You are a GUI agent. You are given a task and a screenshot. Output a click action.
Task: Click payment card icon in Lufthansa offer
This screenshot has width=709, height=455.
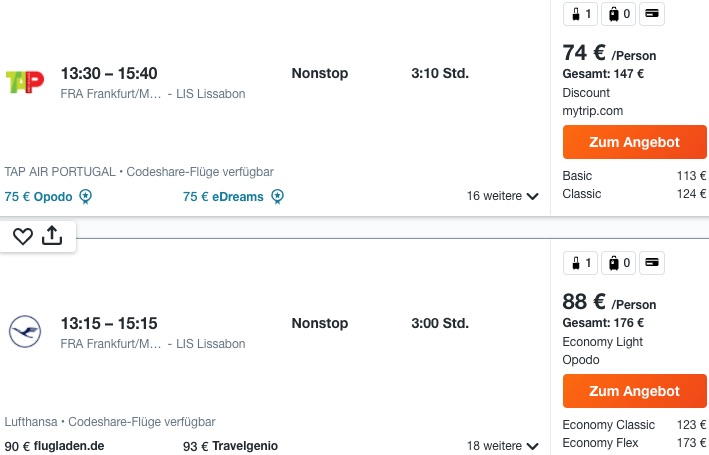pyautogui.click(x=650, y=264)
